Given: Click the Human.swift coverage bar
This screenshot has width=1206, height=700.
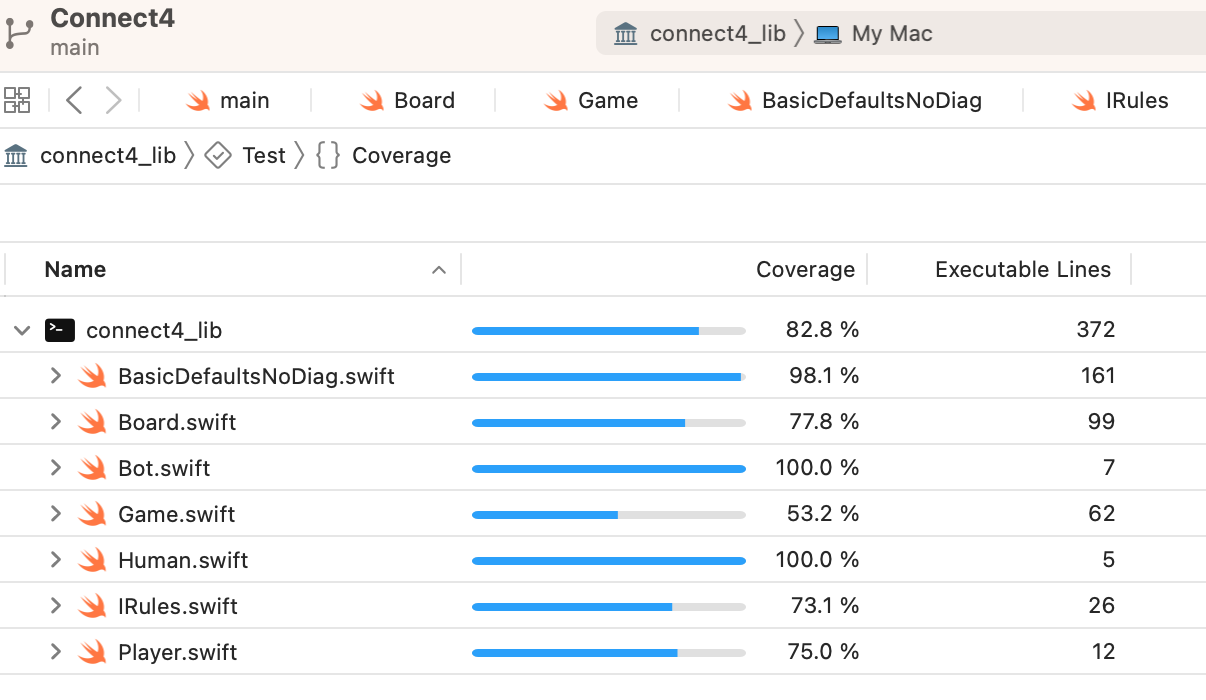Looking at the screenshot, I should point(609,560).
